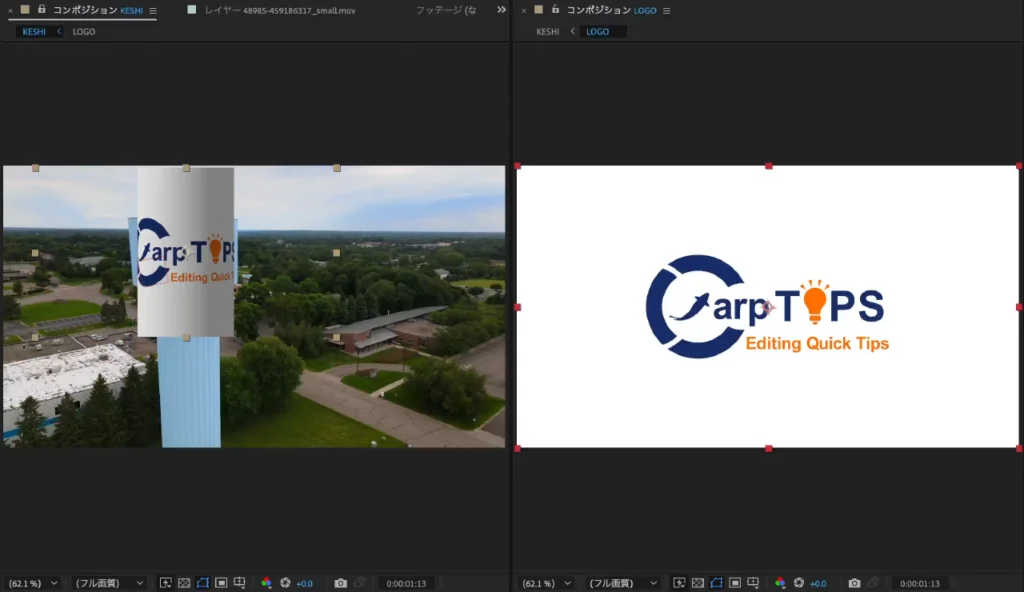Viewport: 1024px width, 592px height.
Task: Click the color label square of the LOGO composition tab
Action: point(538,10)
